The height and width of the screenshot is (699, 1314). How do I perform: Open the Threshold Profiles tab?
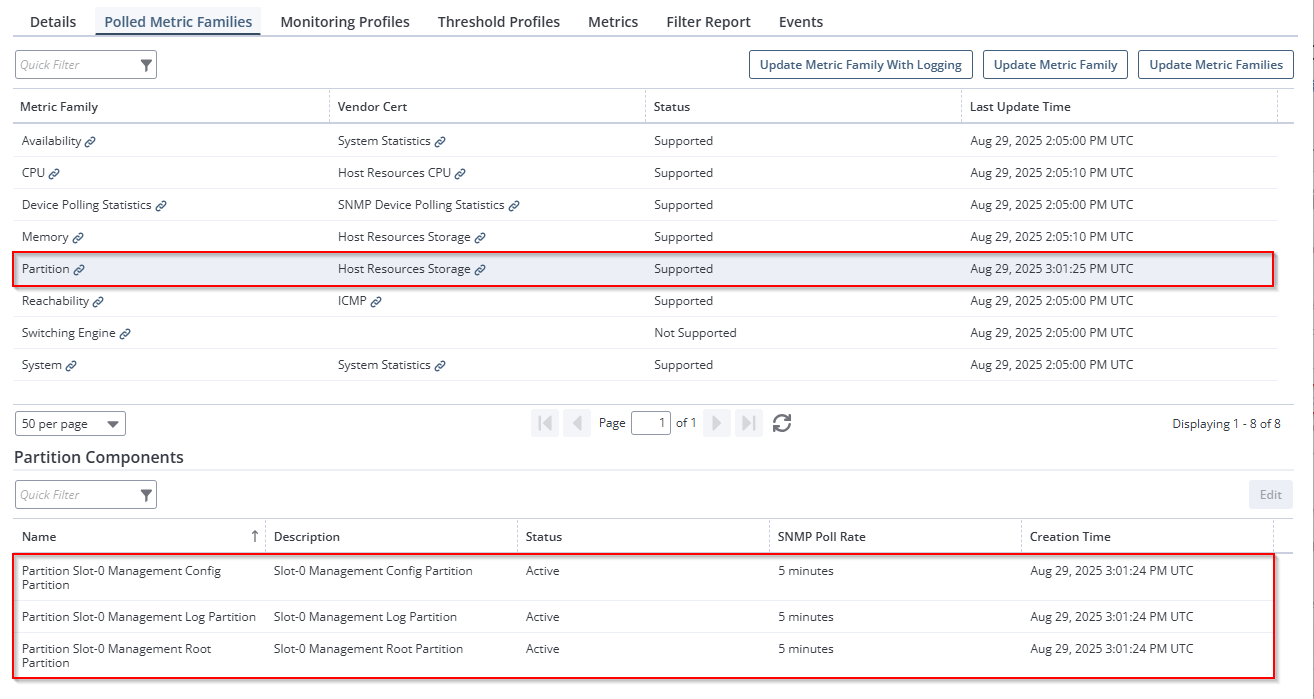pos(498,22)
